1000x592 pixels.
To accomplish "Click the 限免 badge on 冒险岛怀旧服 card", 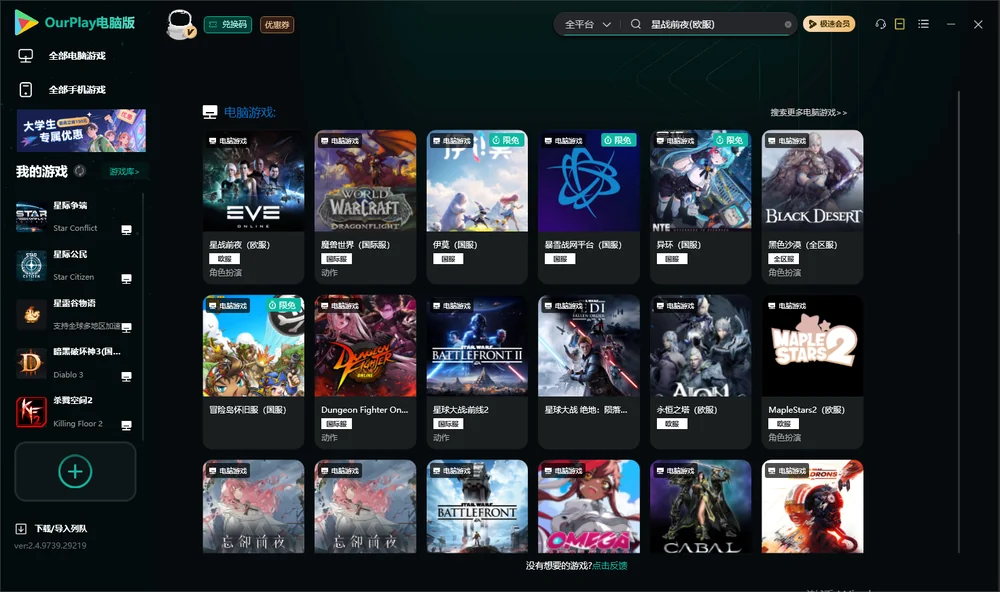I will tap(283, 305).
